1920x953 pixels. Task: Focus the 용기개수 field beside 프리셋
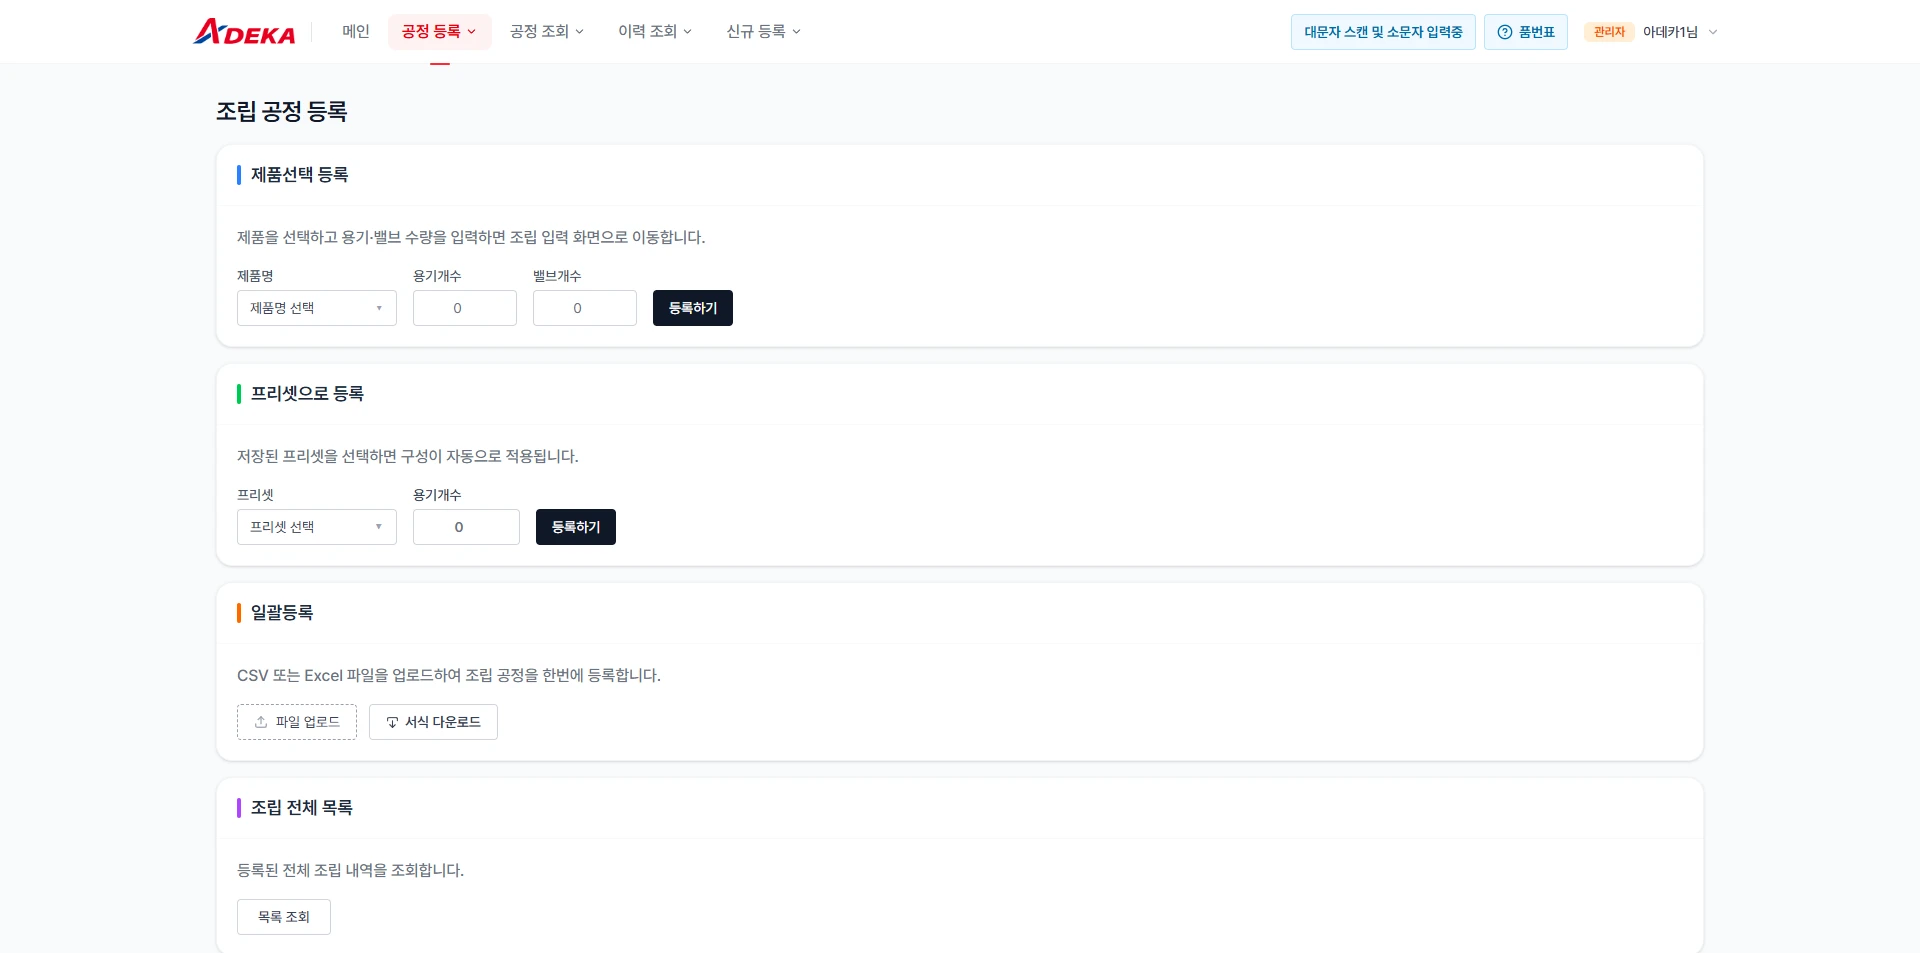(466, 527)
